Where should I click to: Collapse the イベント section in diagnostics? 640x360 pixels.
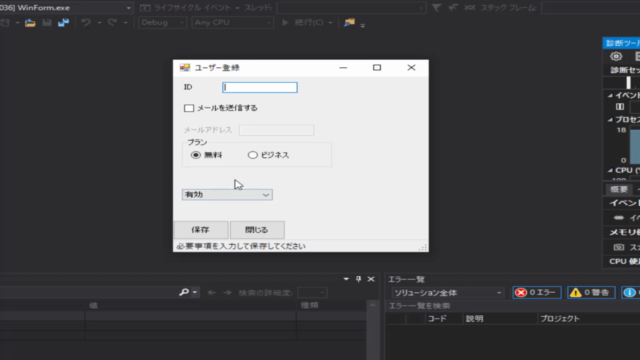pyautogui.click(x=610, y=96)
